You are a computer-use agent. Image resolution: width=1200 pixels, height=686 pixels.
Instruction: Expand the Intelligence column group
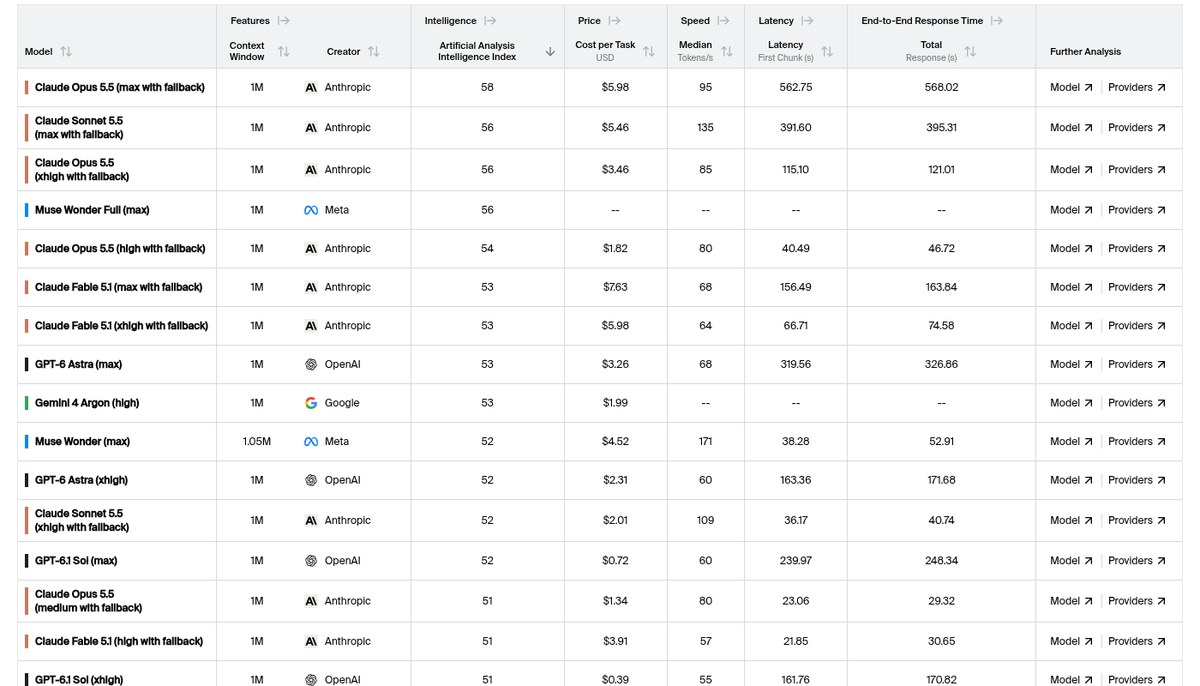coord(490,21)
